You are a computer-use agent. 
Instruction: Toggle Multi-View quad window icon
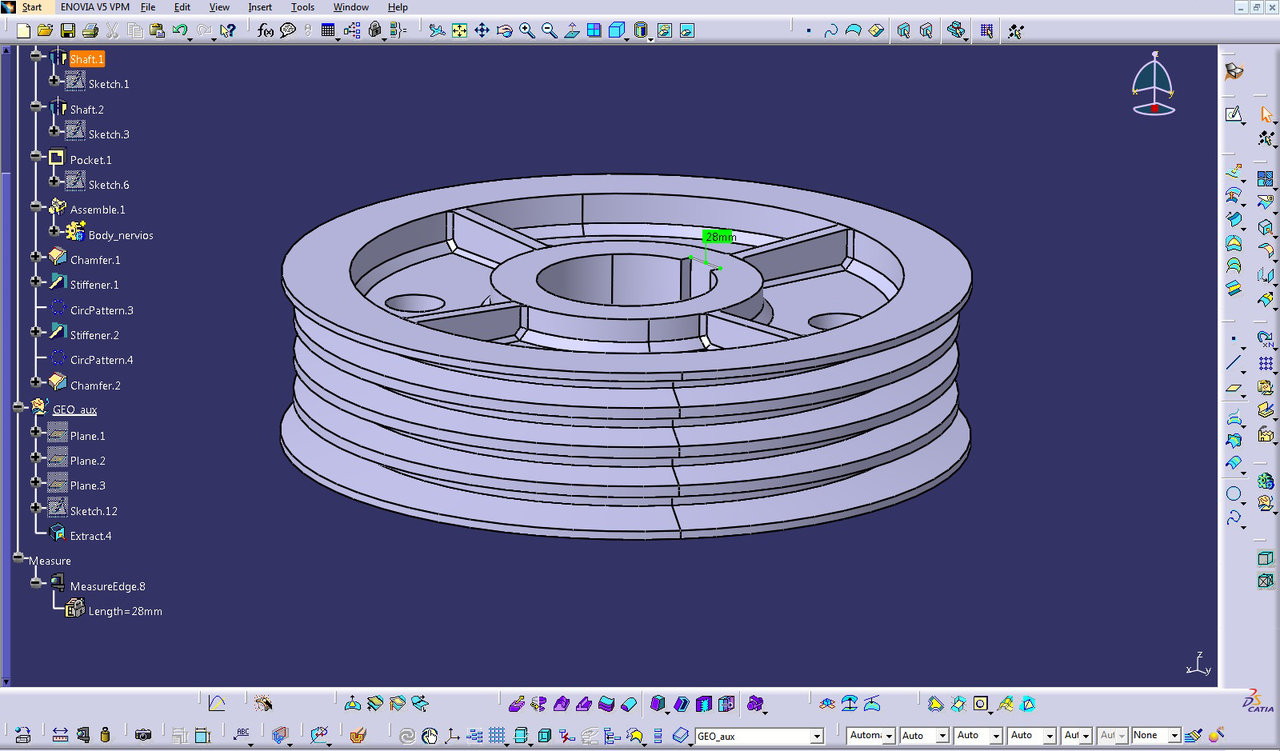[594, 31]
